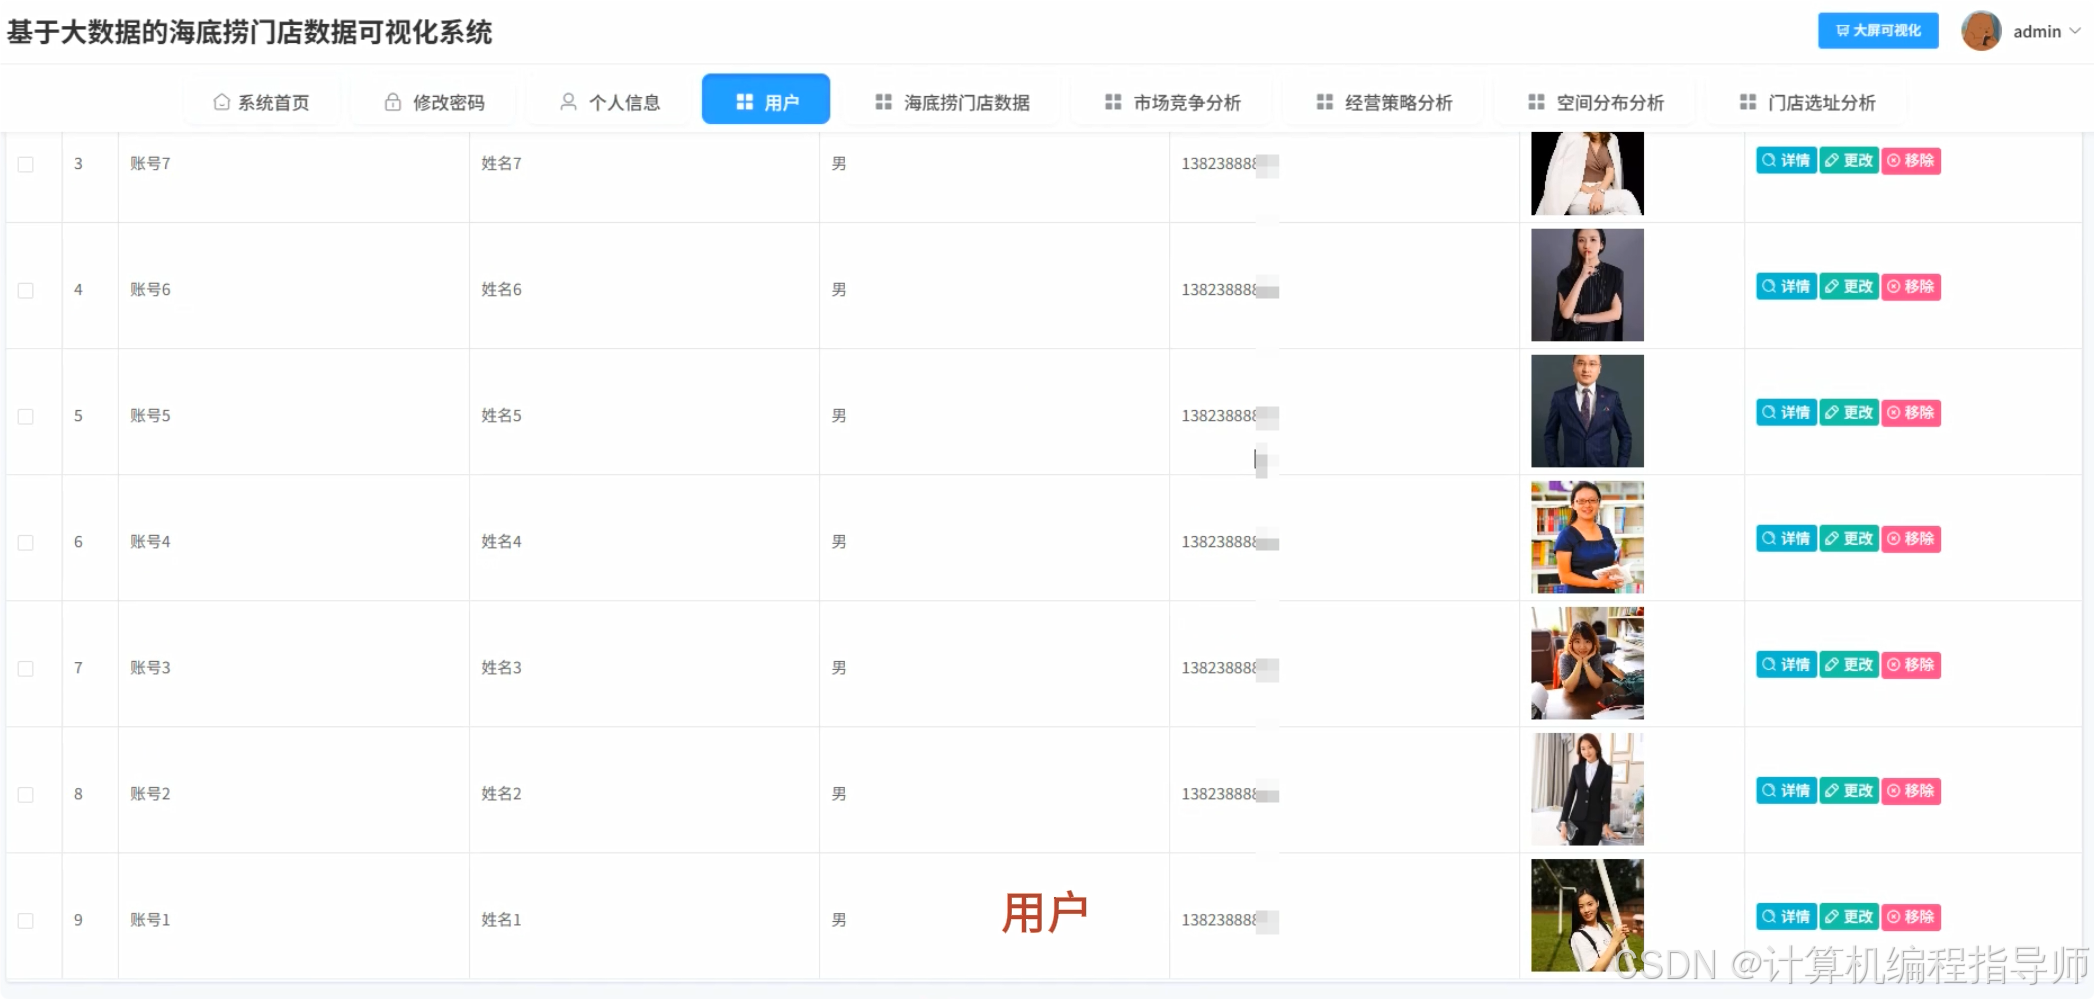Screen dimensions: 2094x999
Task: Check the checkbox for row 账号7
Action: (26, 163)
